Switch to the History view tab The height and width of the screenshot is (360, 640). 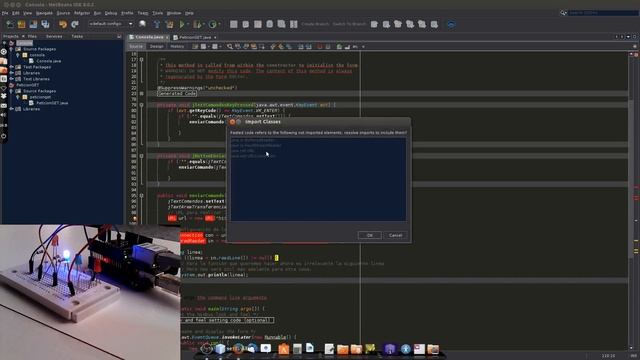point(177,47)
